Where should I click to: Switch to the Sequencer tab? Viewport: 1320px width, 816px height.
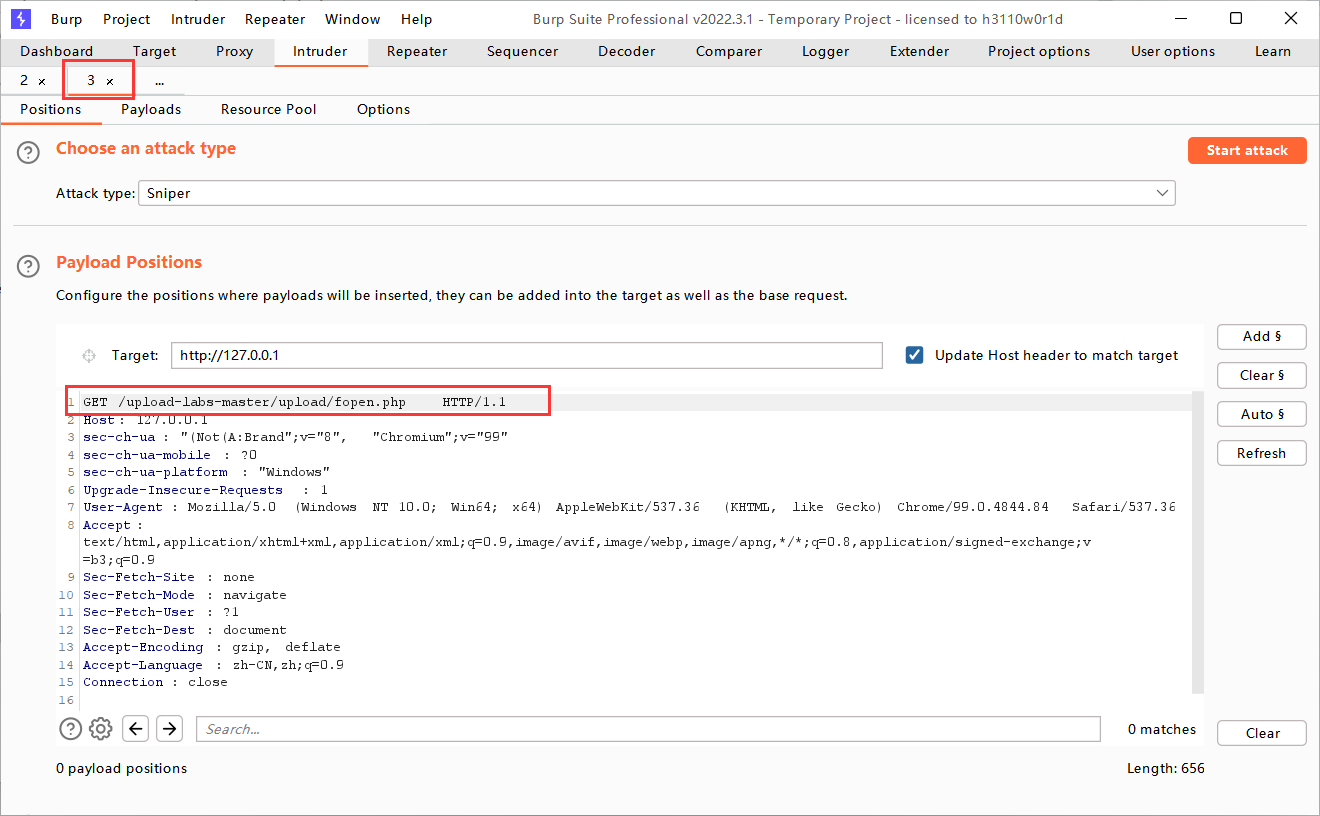(x=522, y=51)
